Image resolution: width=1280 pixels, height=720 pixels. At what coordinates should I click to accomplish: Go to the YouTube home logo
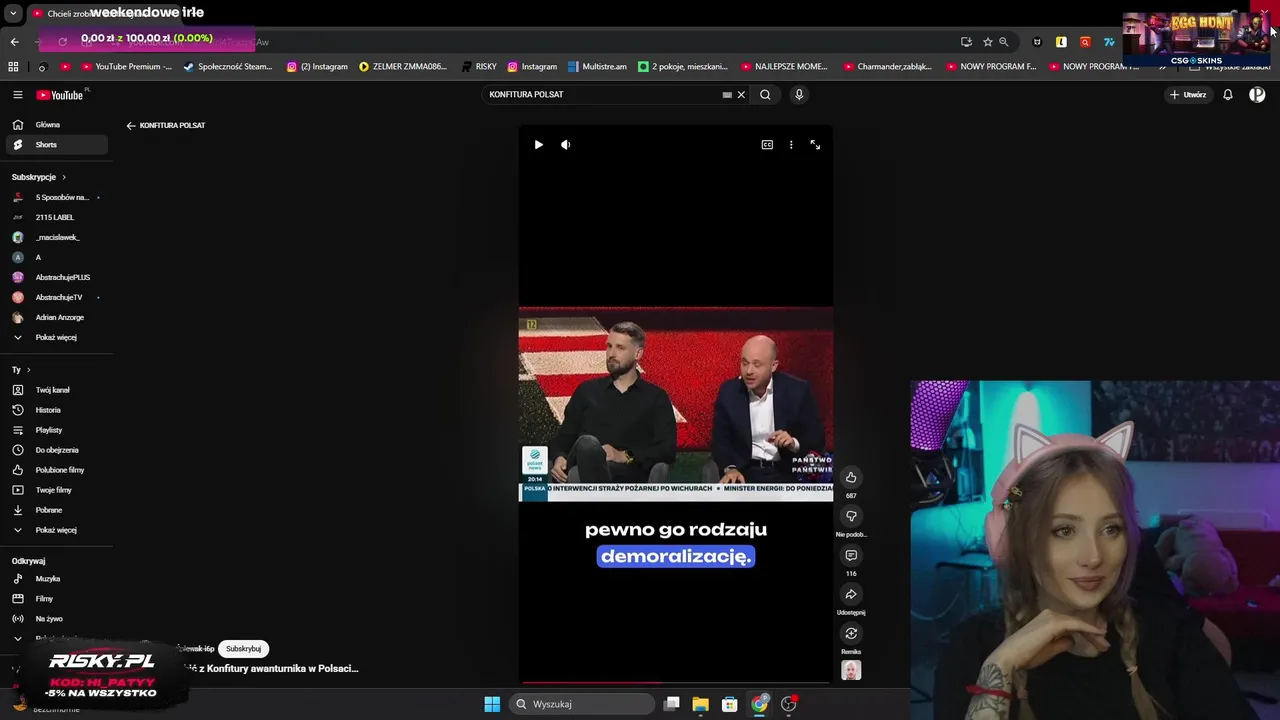60,95
